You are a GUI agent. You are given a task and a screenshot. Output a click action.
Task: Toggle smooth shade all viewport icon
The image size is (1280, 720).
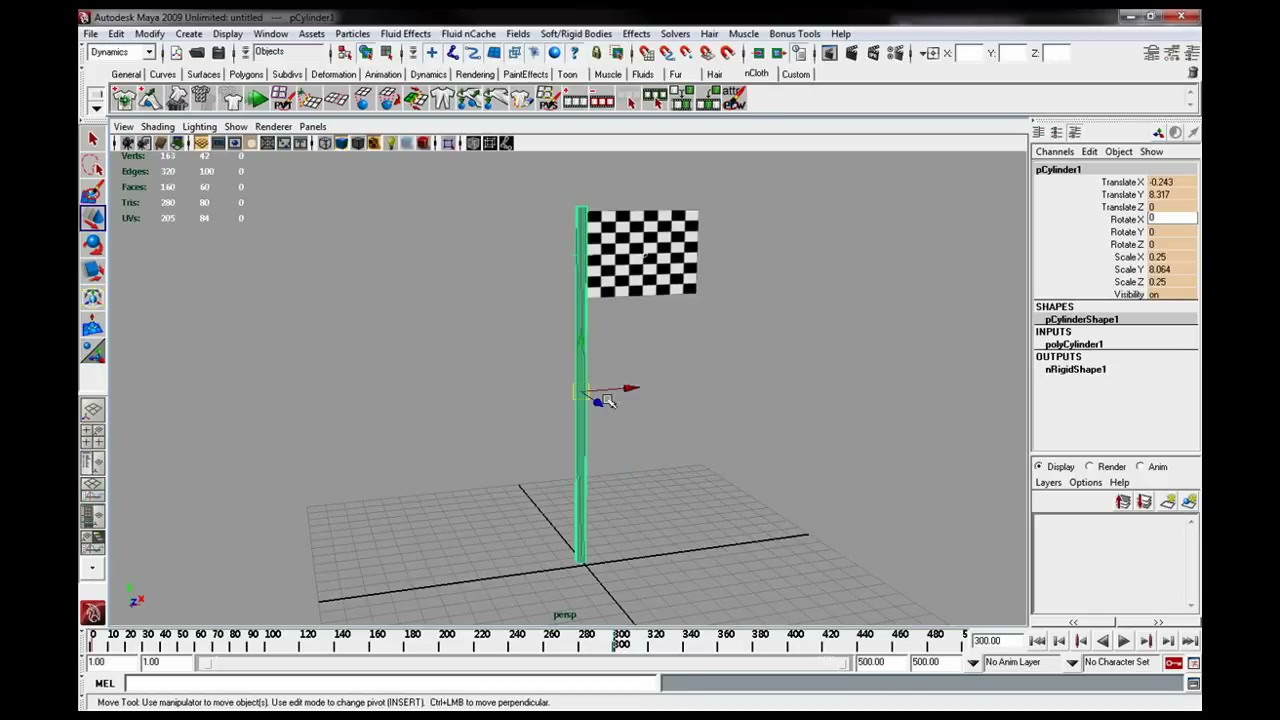point(341,143)
